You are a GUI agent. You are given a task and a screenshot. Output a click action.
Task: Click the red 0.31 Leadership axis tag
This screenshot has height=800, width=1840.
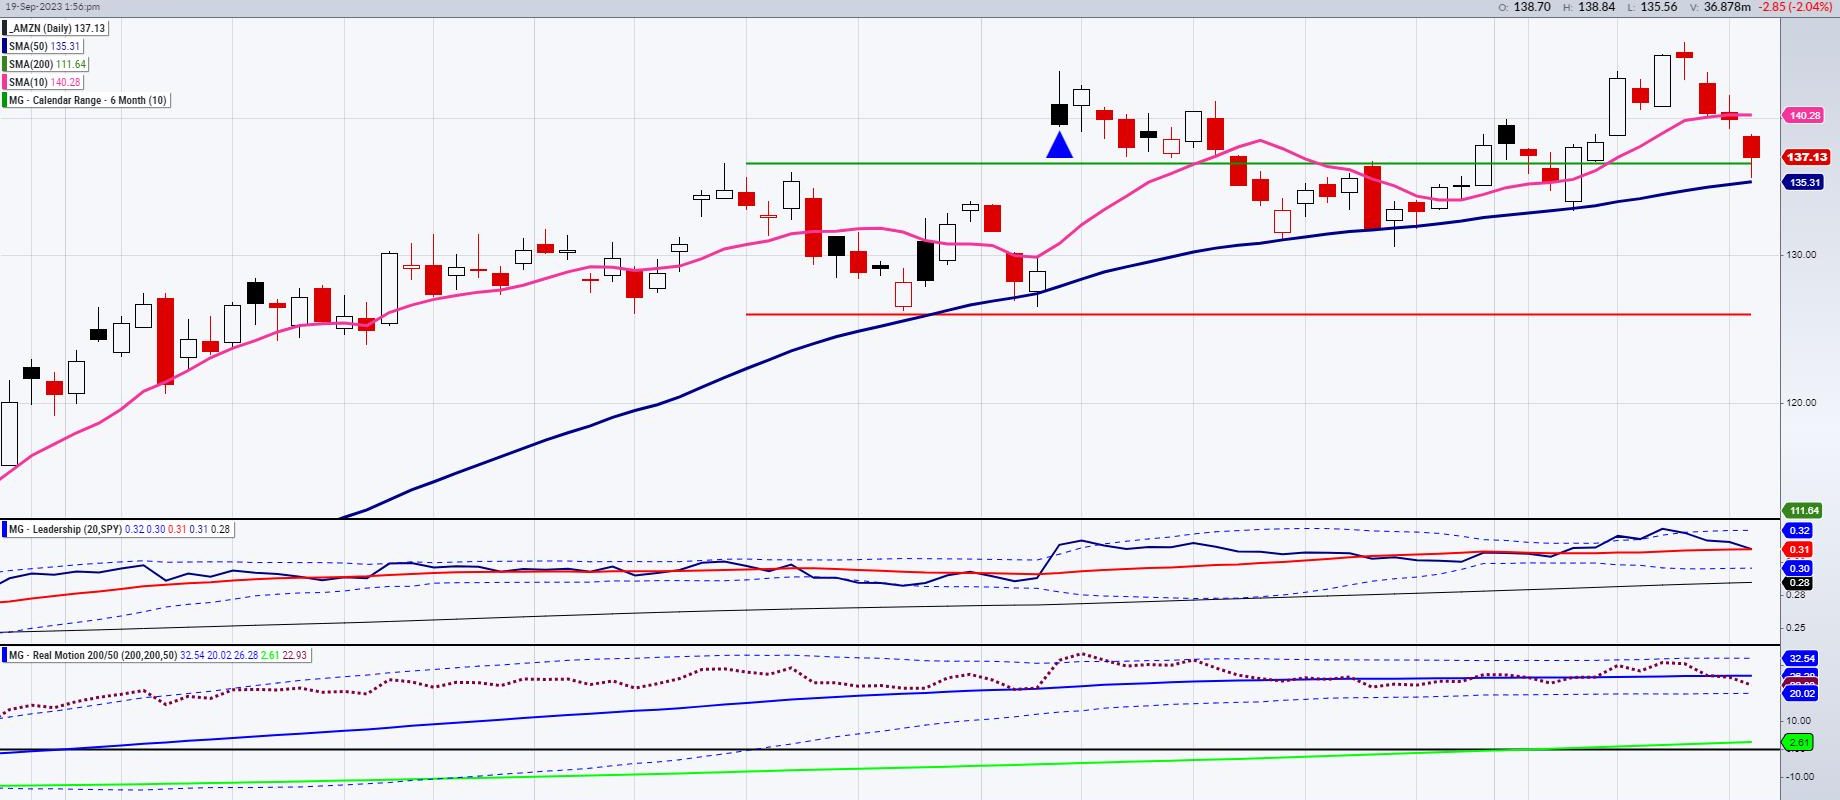tap(1799, 549)
